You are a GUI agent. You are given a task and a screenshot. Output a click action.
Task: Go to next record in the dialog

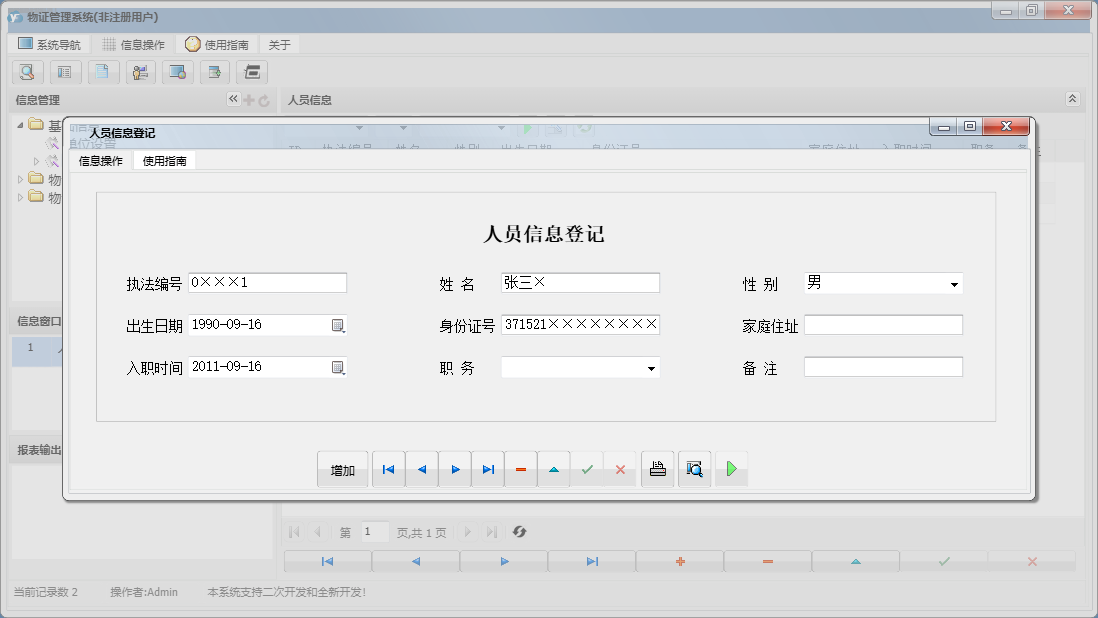tap(455, 469)
